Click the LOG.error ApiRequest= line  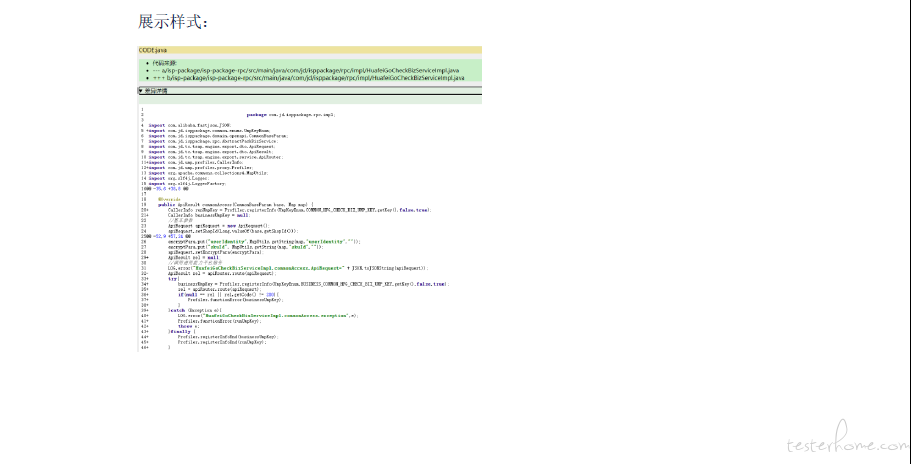[x=299, y=268]
